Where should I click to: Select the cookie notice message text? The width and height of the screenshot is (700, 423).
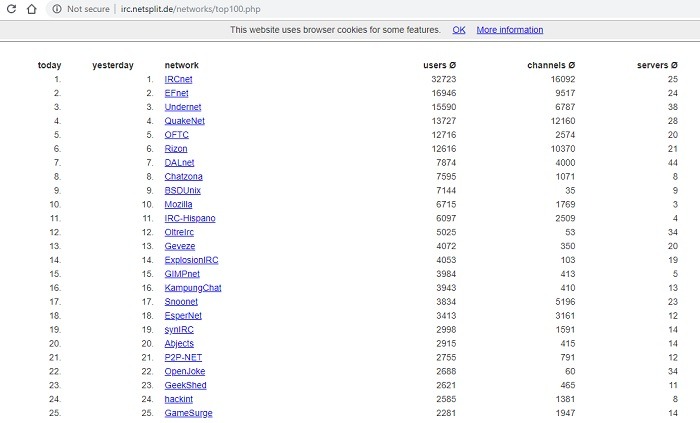click(335, 30)
